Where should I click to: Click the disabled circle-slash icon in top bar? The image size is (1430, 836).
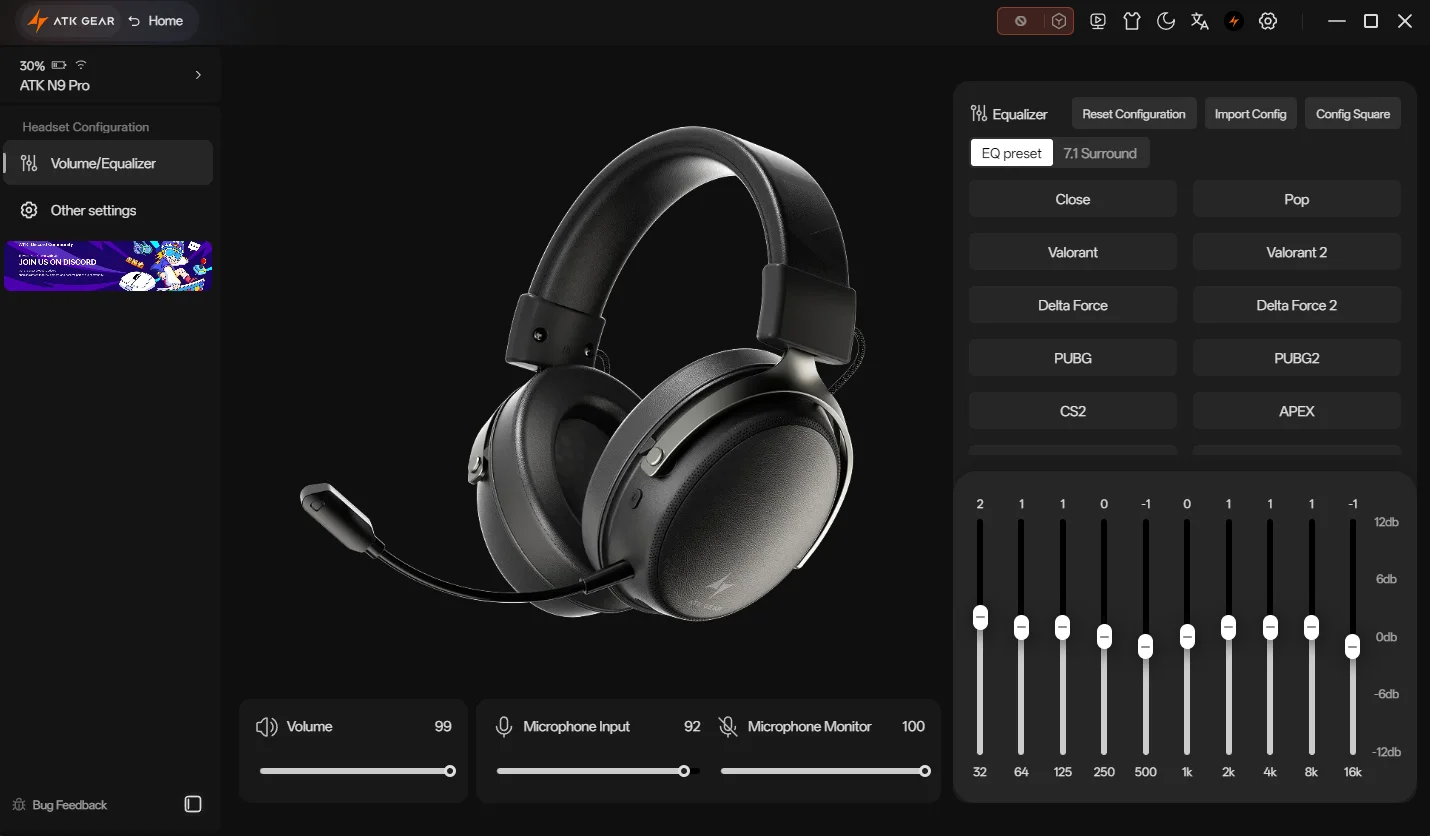point(1020,21)
